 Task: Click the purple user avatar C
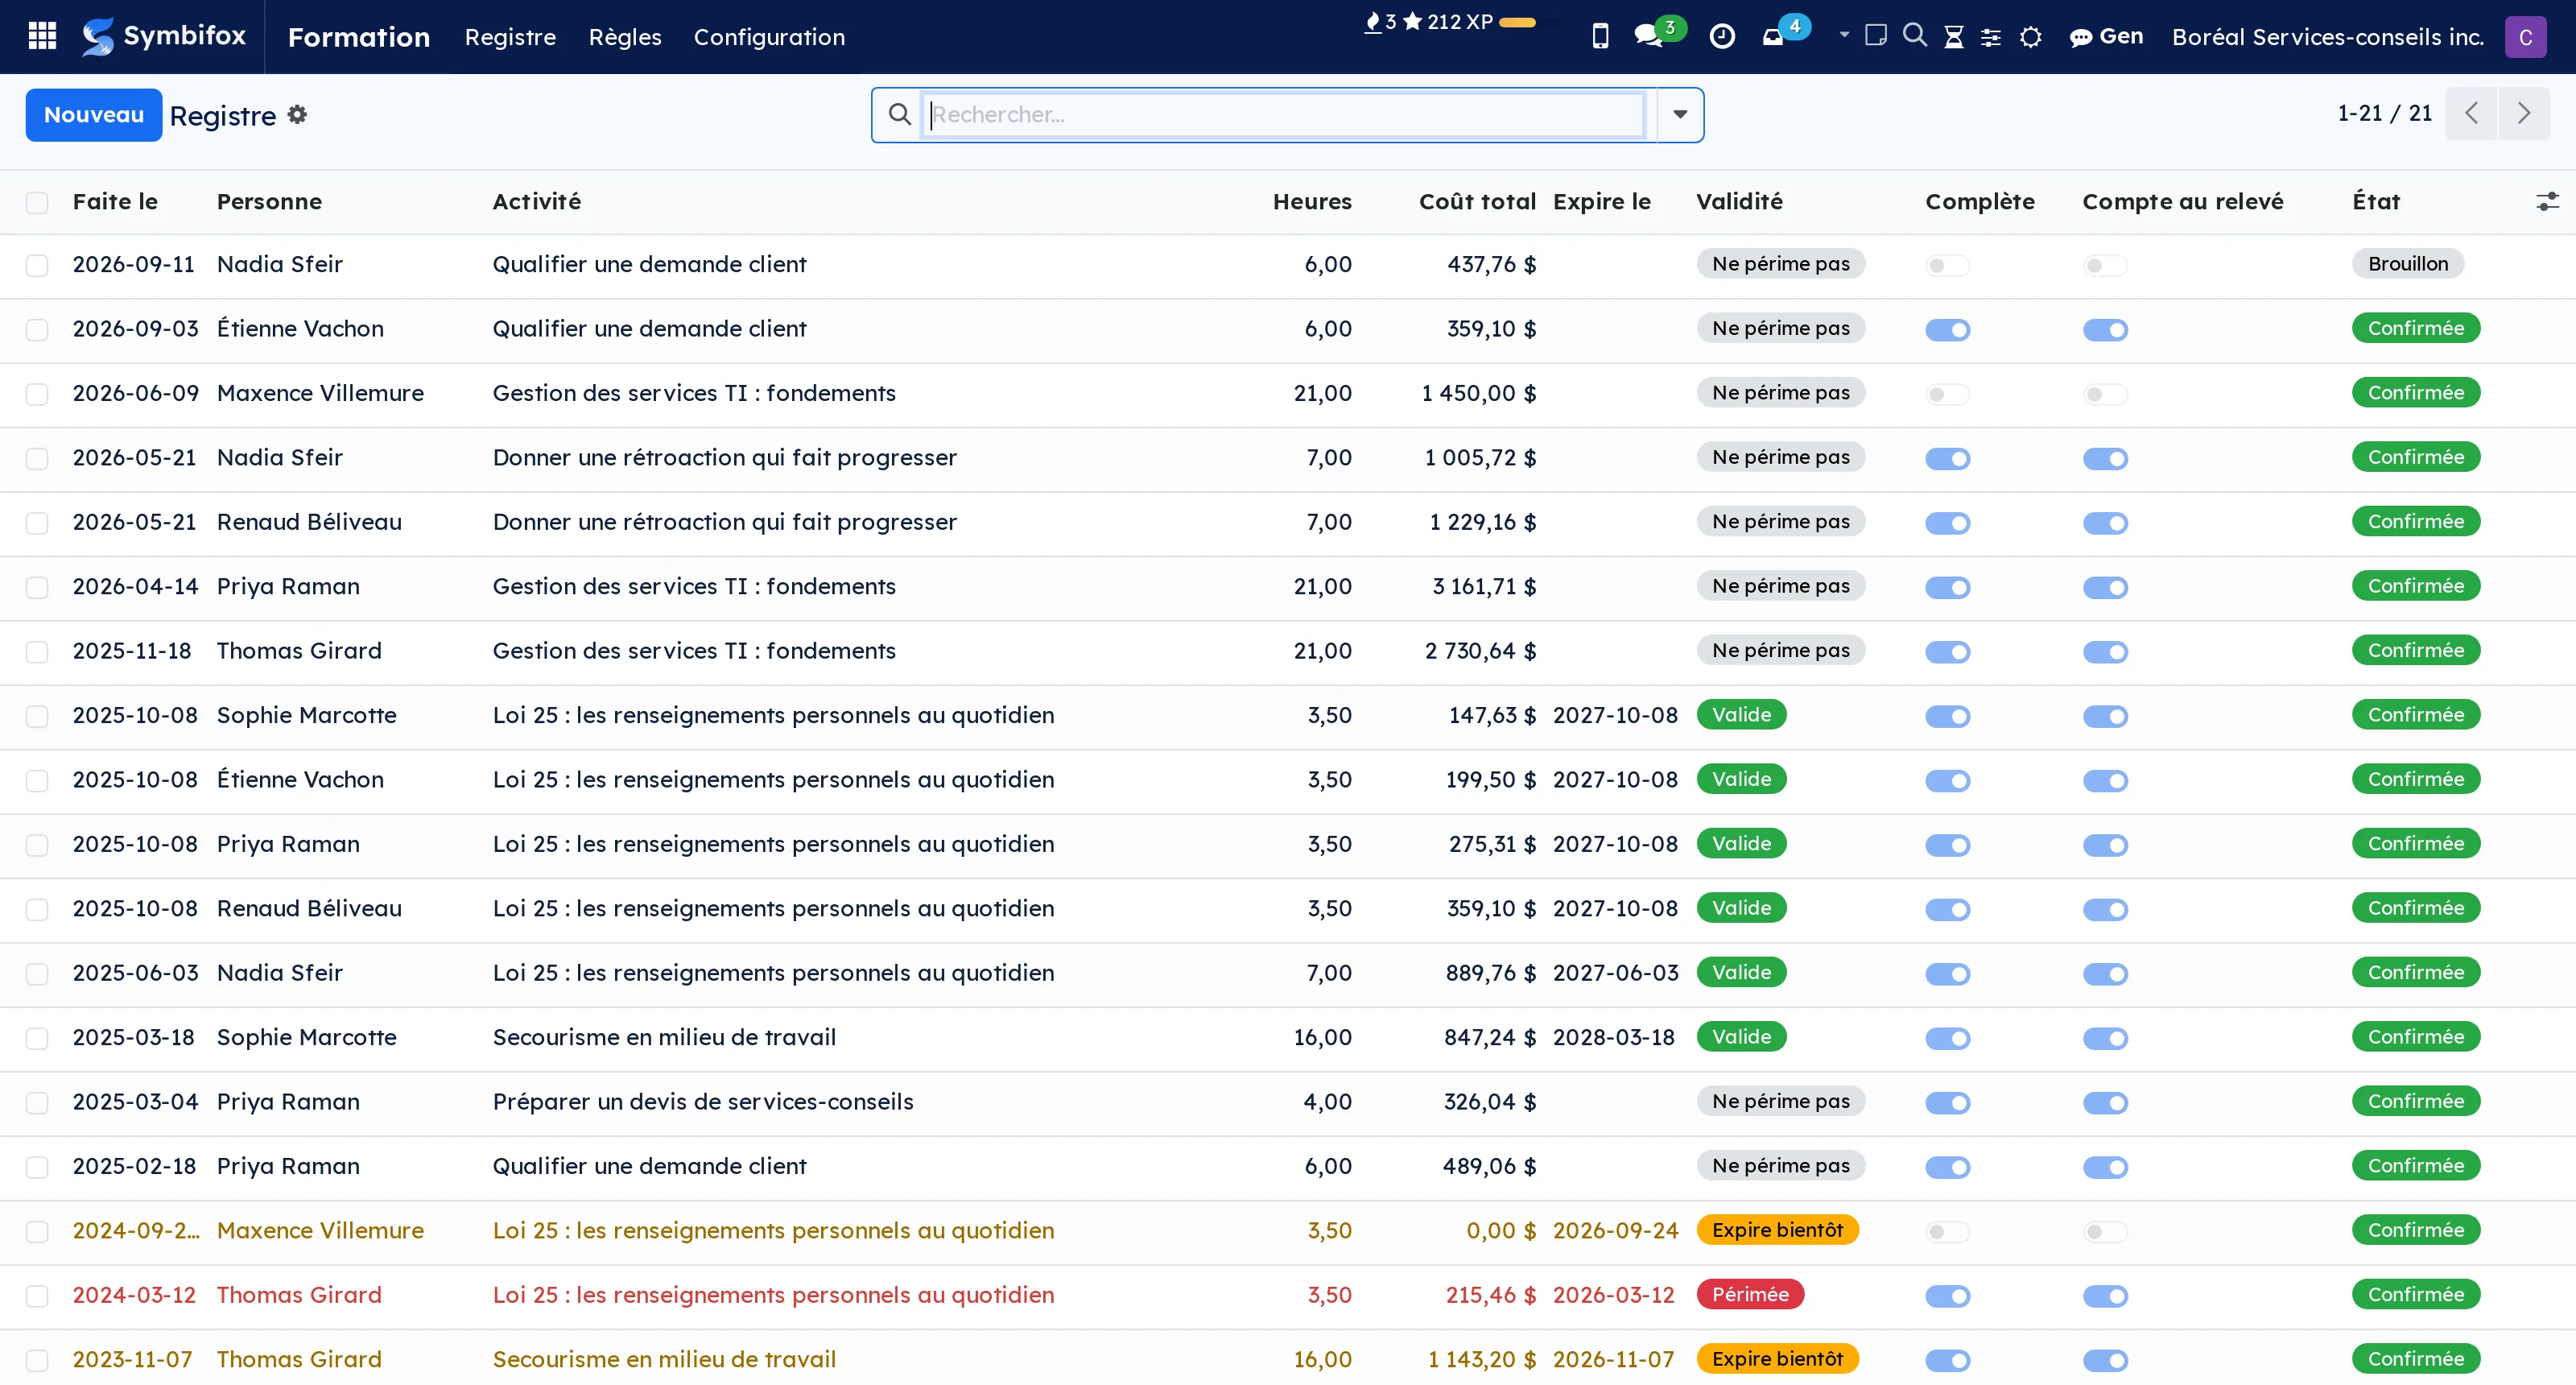point(2525,37)
